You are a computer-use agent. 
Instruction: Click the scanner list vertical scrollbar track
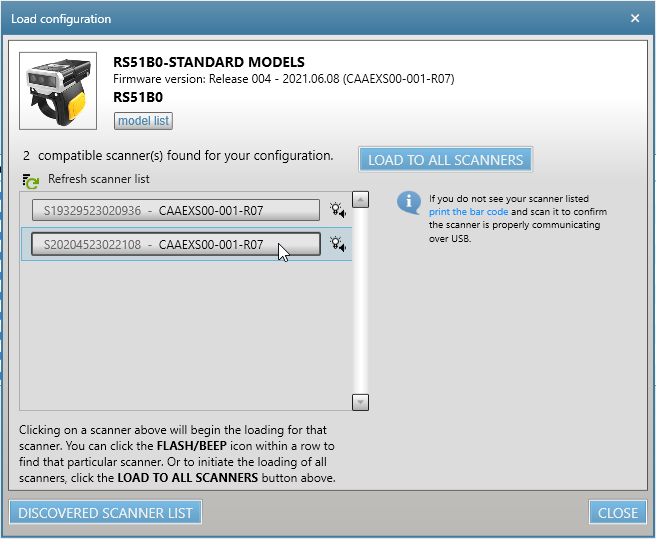[361, 300]
